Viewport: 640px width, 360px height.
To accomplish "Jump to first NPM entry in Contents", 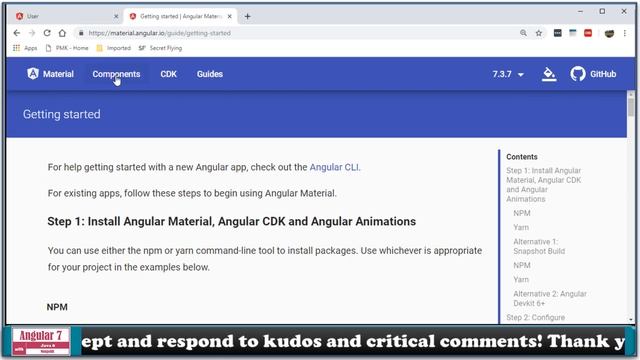I will [522, 213].
